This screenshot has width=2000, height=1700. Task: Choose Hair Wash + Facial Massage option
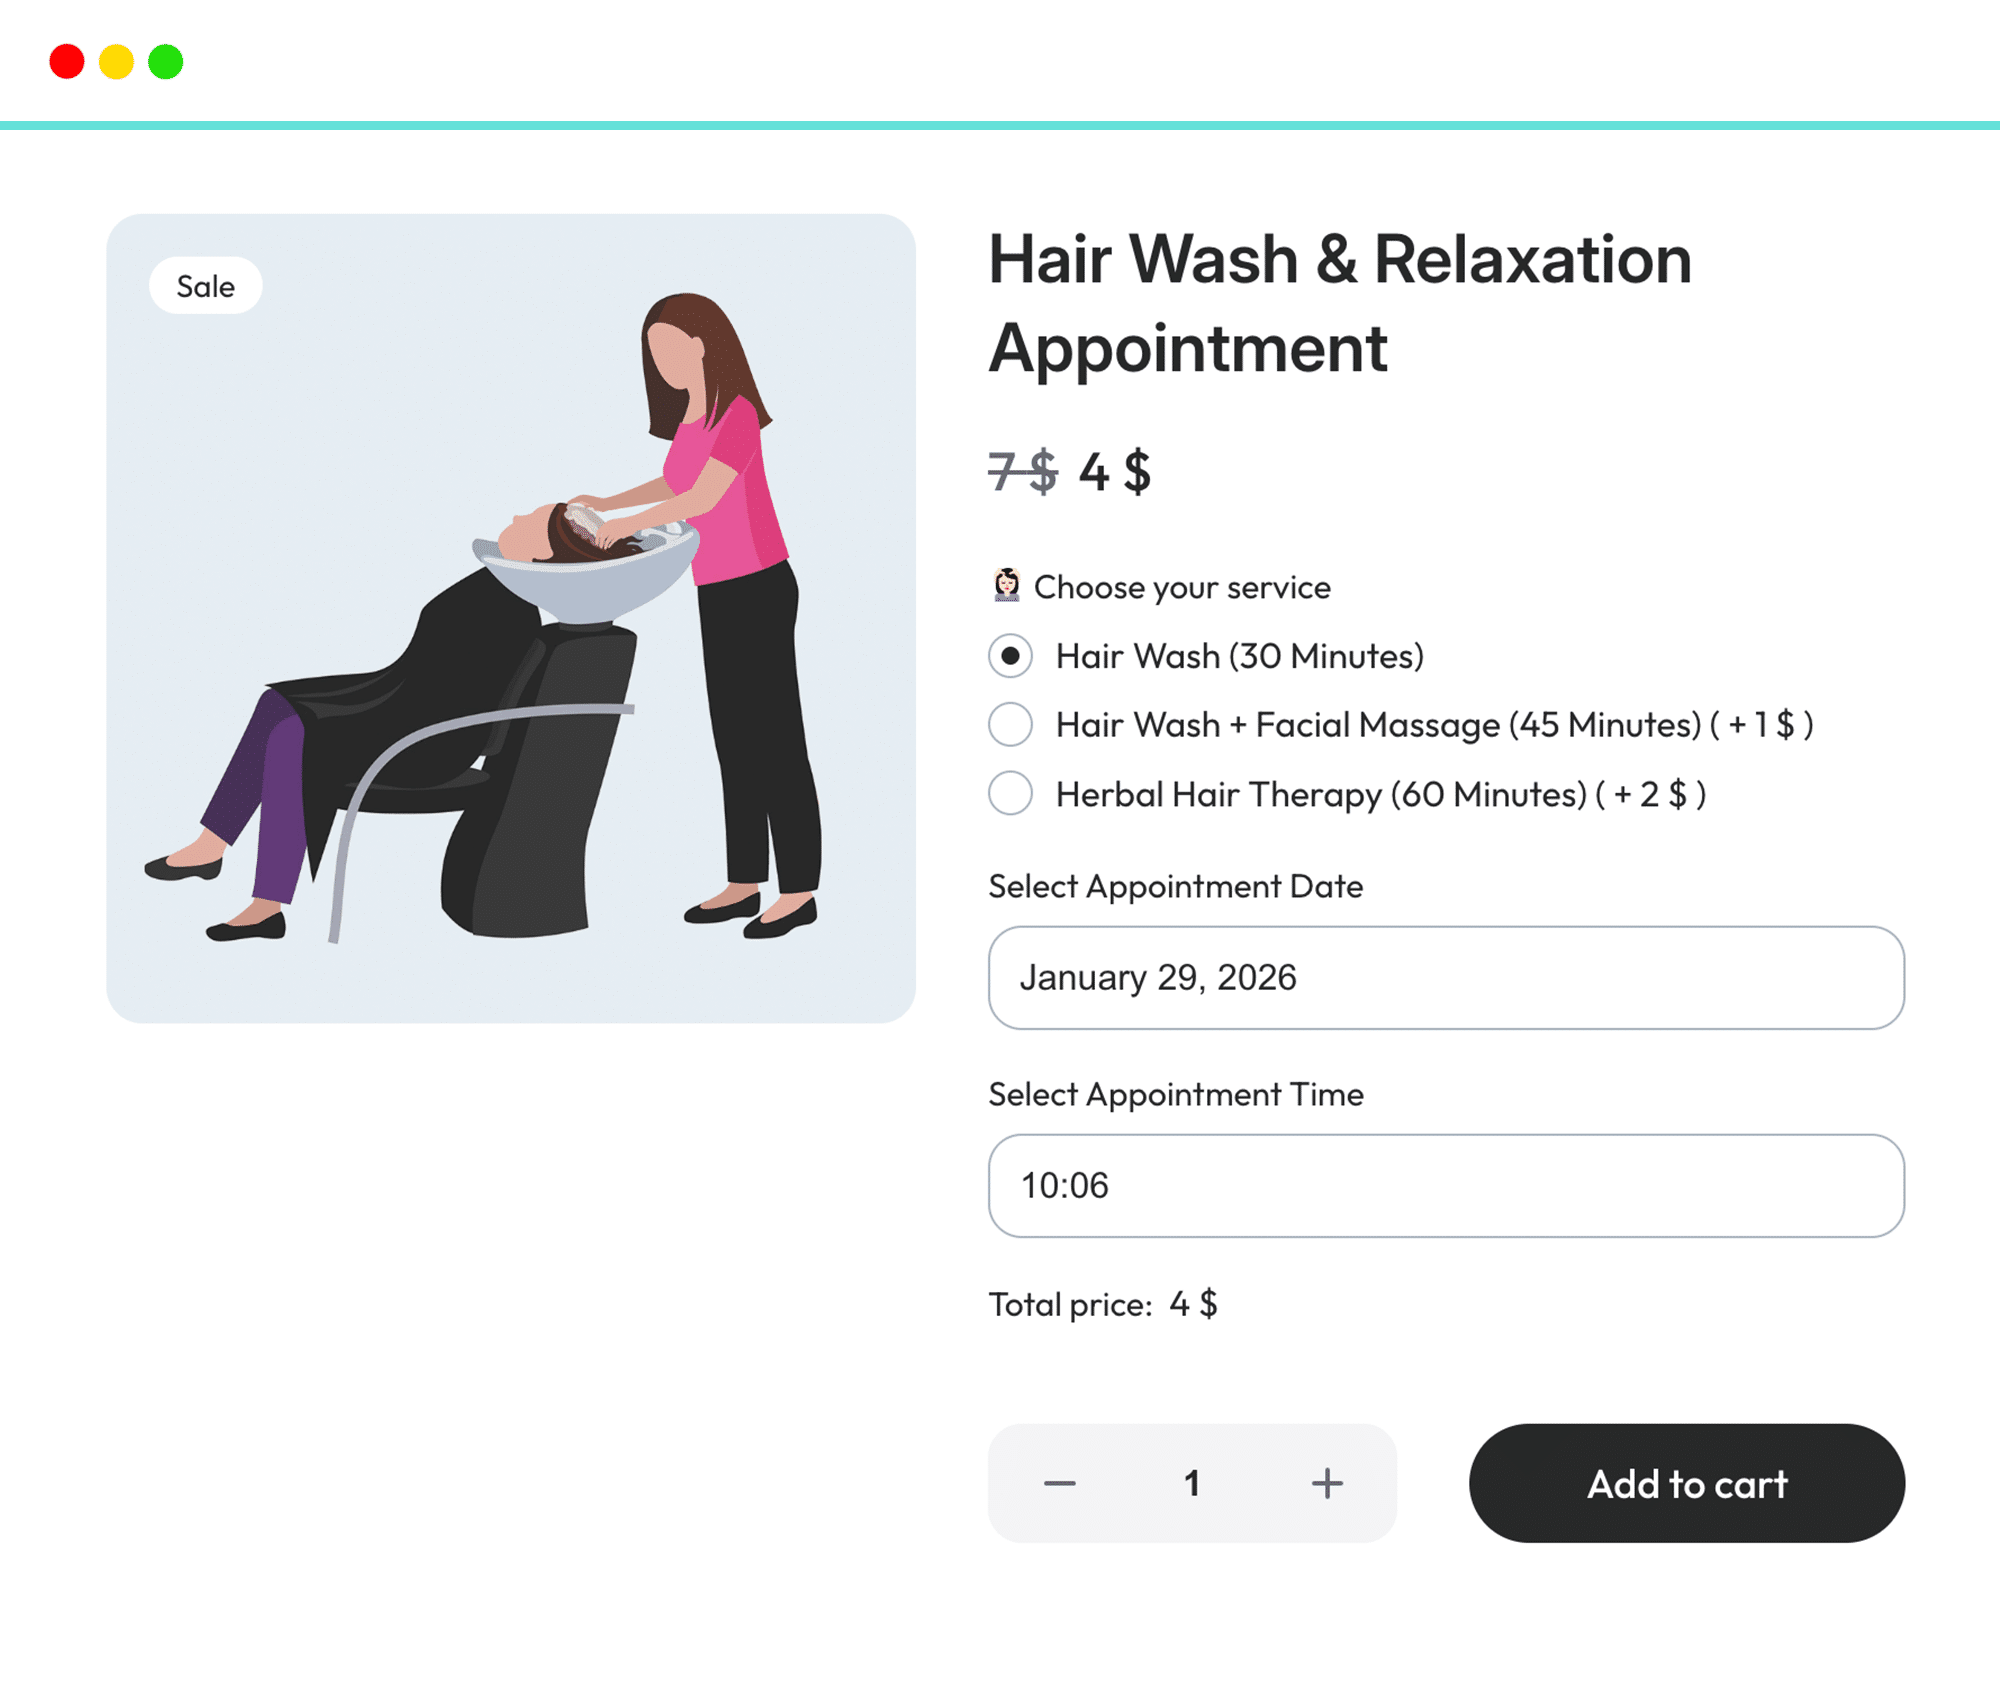(1010, 724)
